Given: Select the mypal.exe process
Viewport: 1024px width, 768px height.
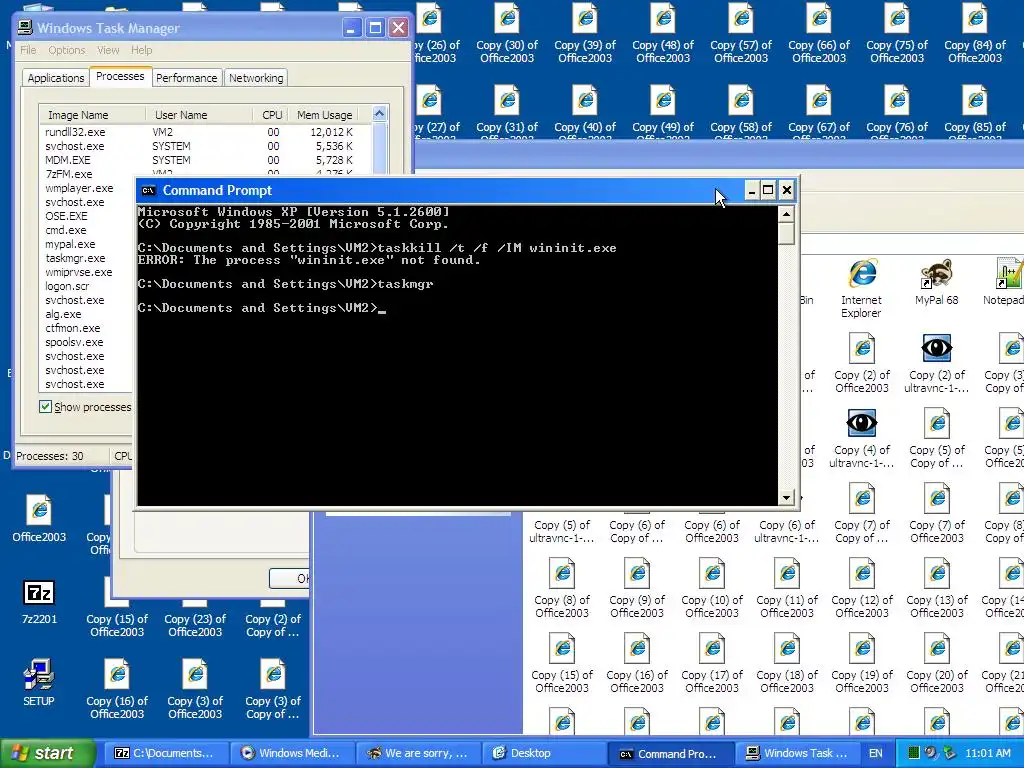Looking at the screenshot, I should tap(70, 244).
